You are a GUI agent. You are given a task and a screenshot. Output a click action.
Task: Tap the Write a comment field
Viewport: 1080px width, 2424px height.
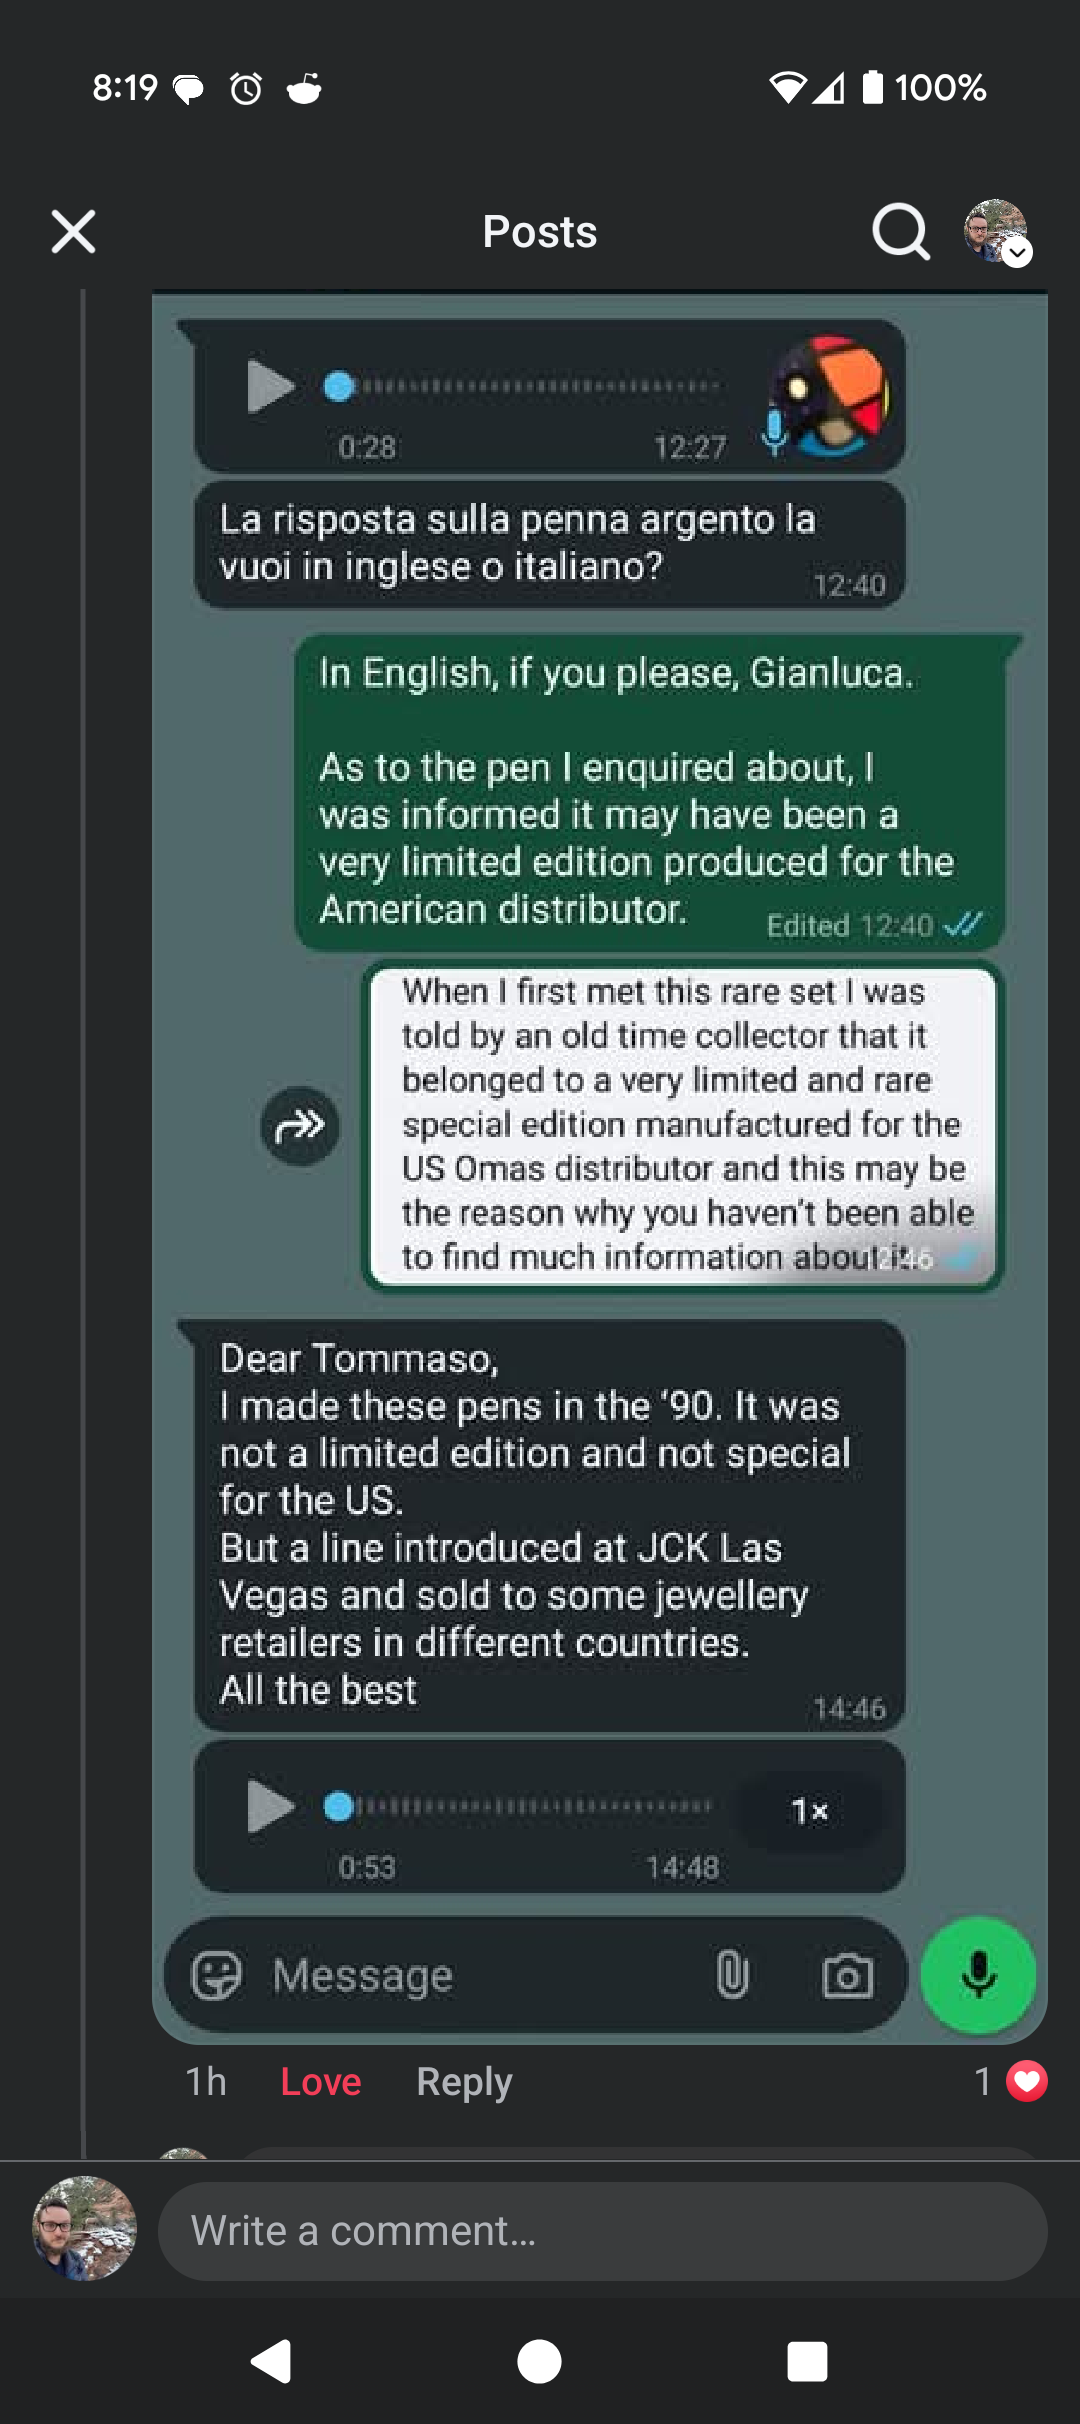[602, 2231]
